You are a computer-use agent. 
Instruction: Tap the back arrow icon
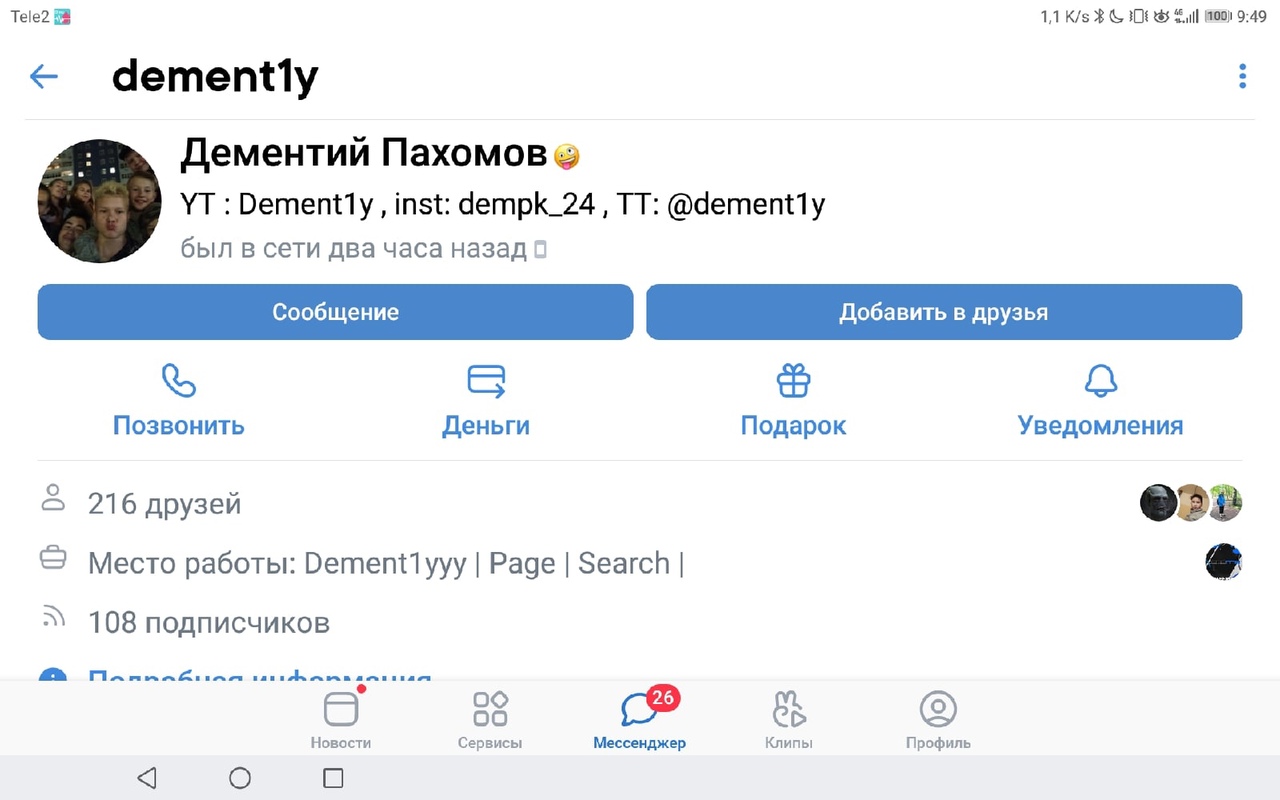click(x=44, y=76)
